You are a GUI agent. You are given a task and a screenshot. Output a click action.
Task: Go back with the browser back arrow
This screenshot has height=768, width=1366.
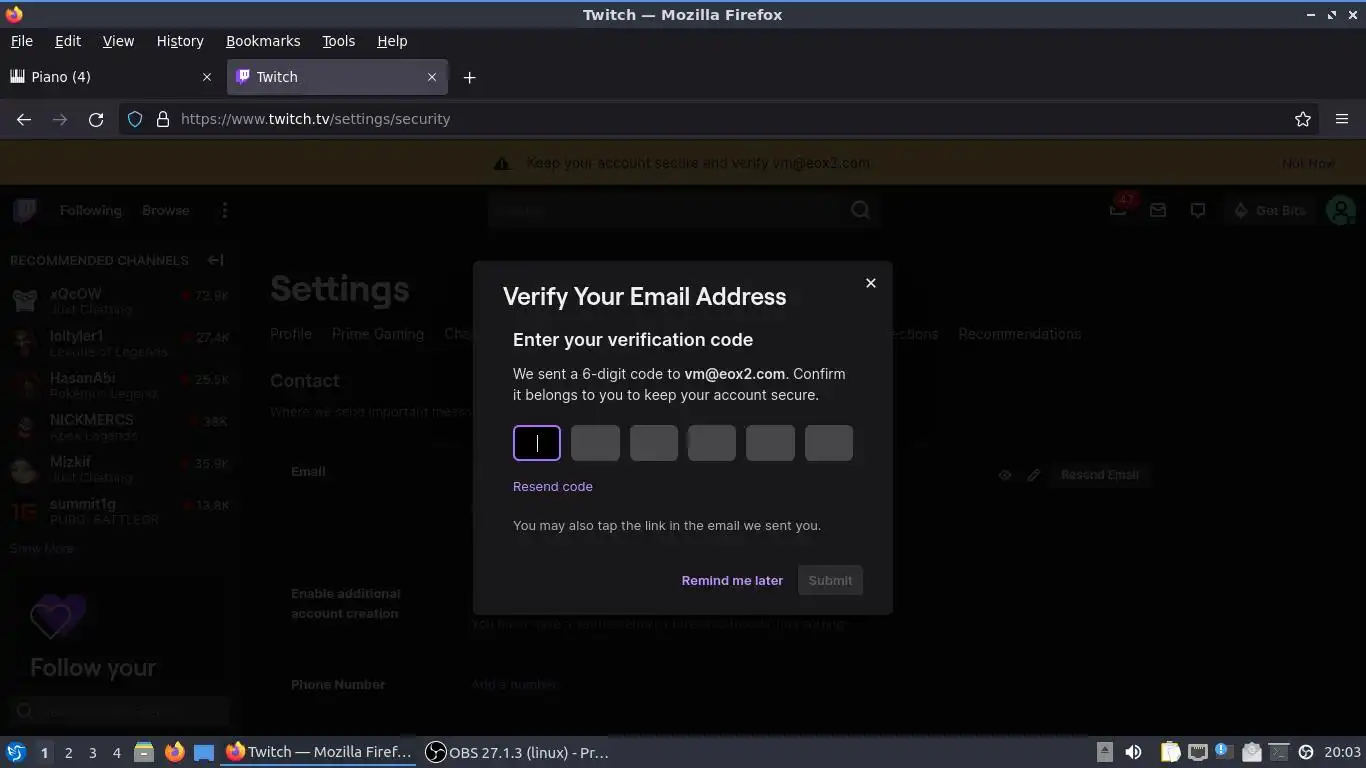(x=24, y=119)
